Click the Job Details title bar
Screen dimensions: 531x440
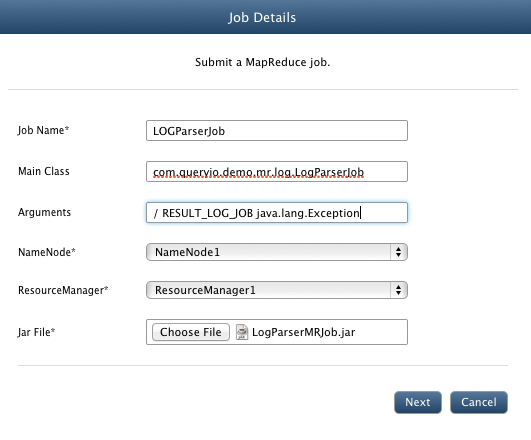pos(266,17)
